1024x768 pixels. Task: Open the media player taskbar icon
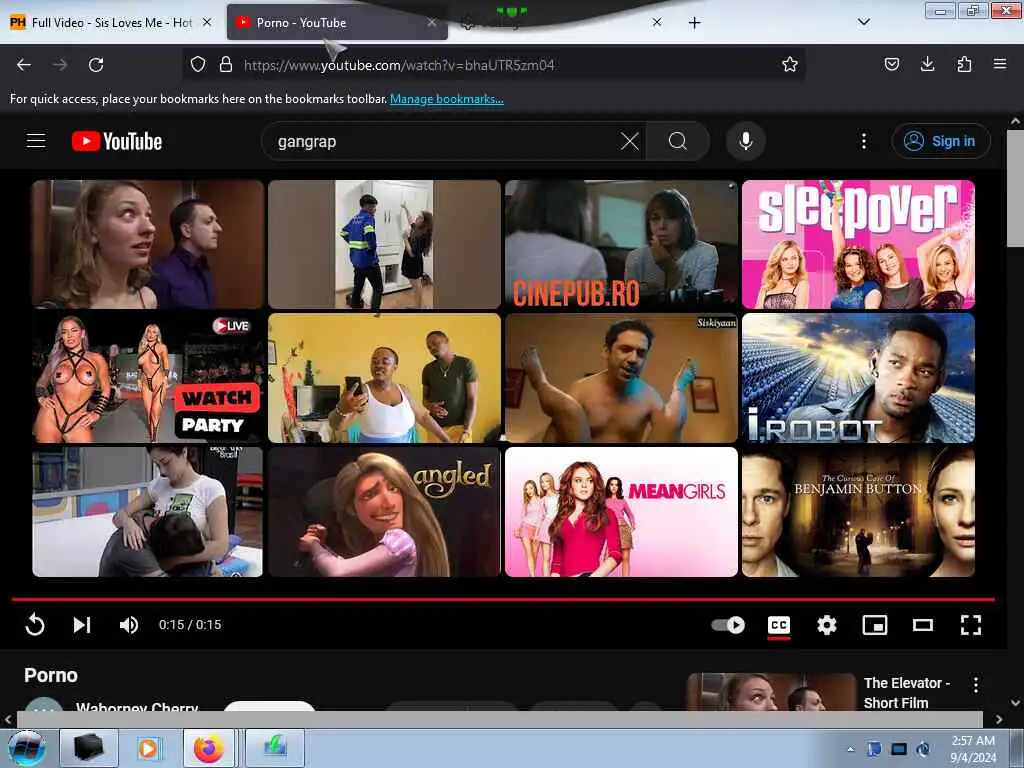[148, 748]
